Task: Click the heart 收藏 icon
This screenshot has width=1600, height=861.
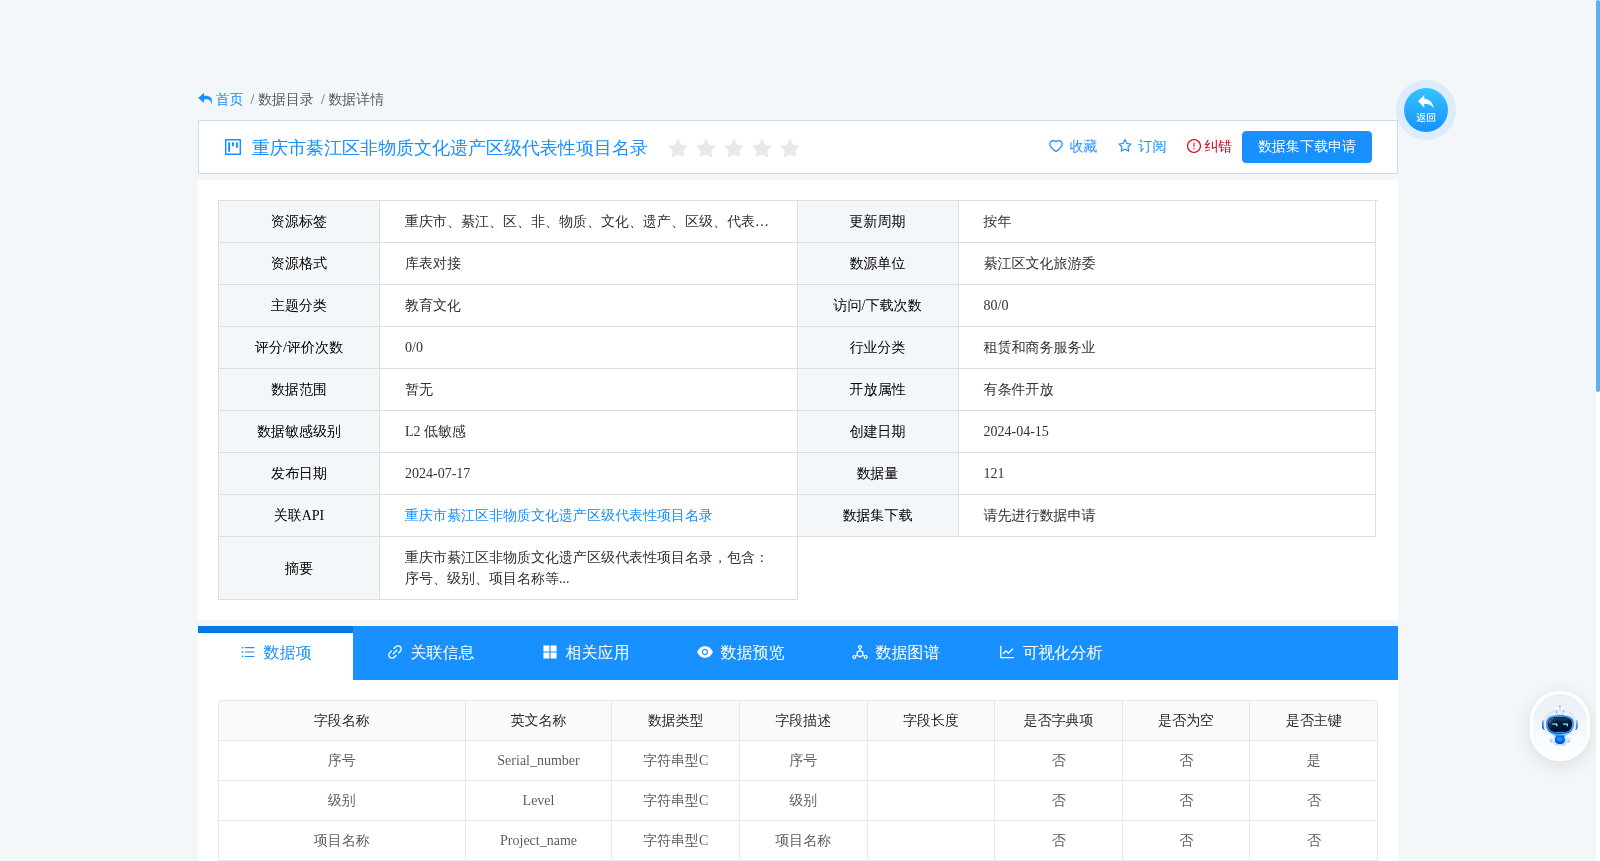Action: [x=1056, y=146]
